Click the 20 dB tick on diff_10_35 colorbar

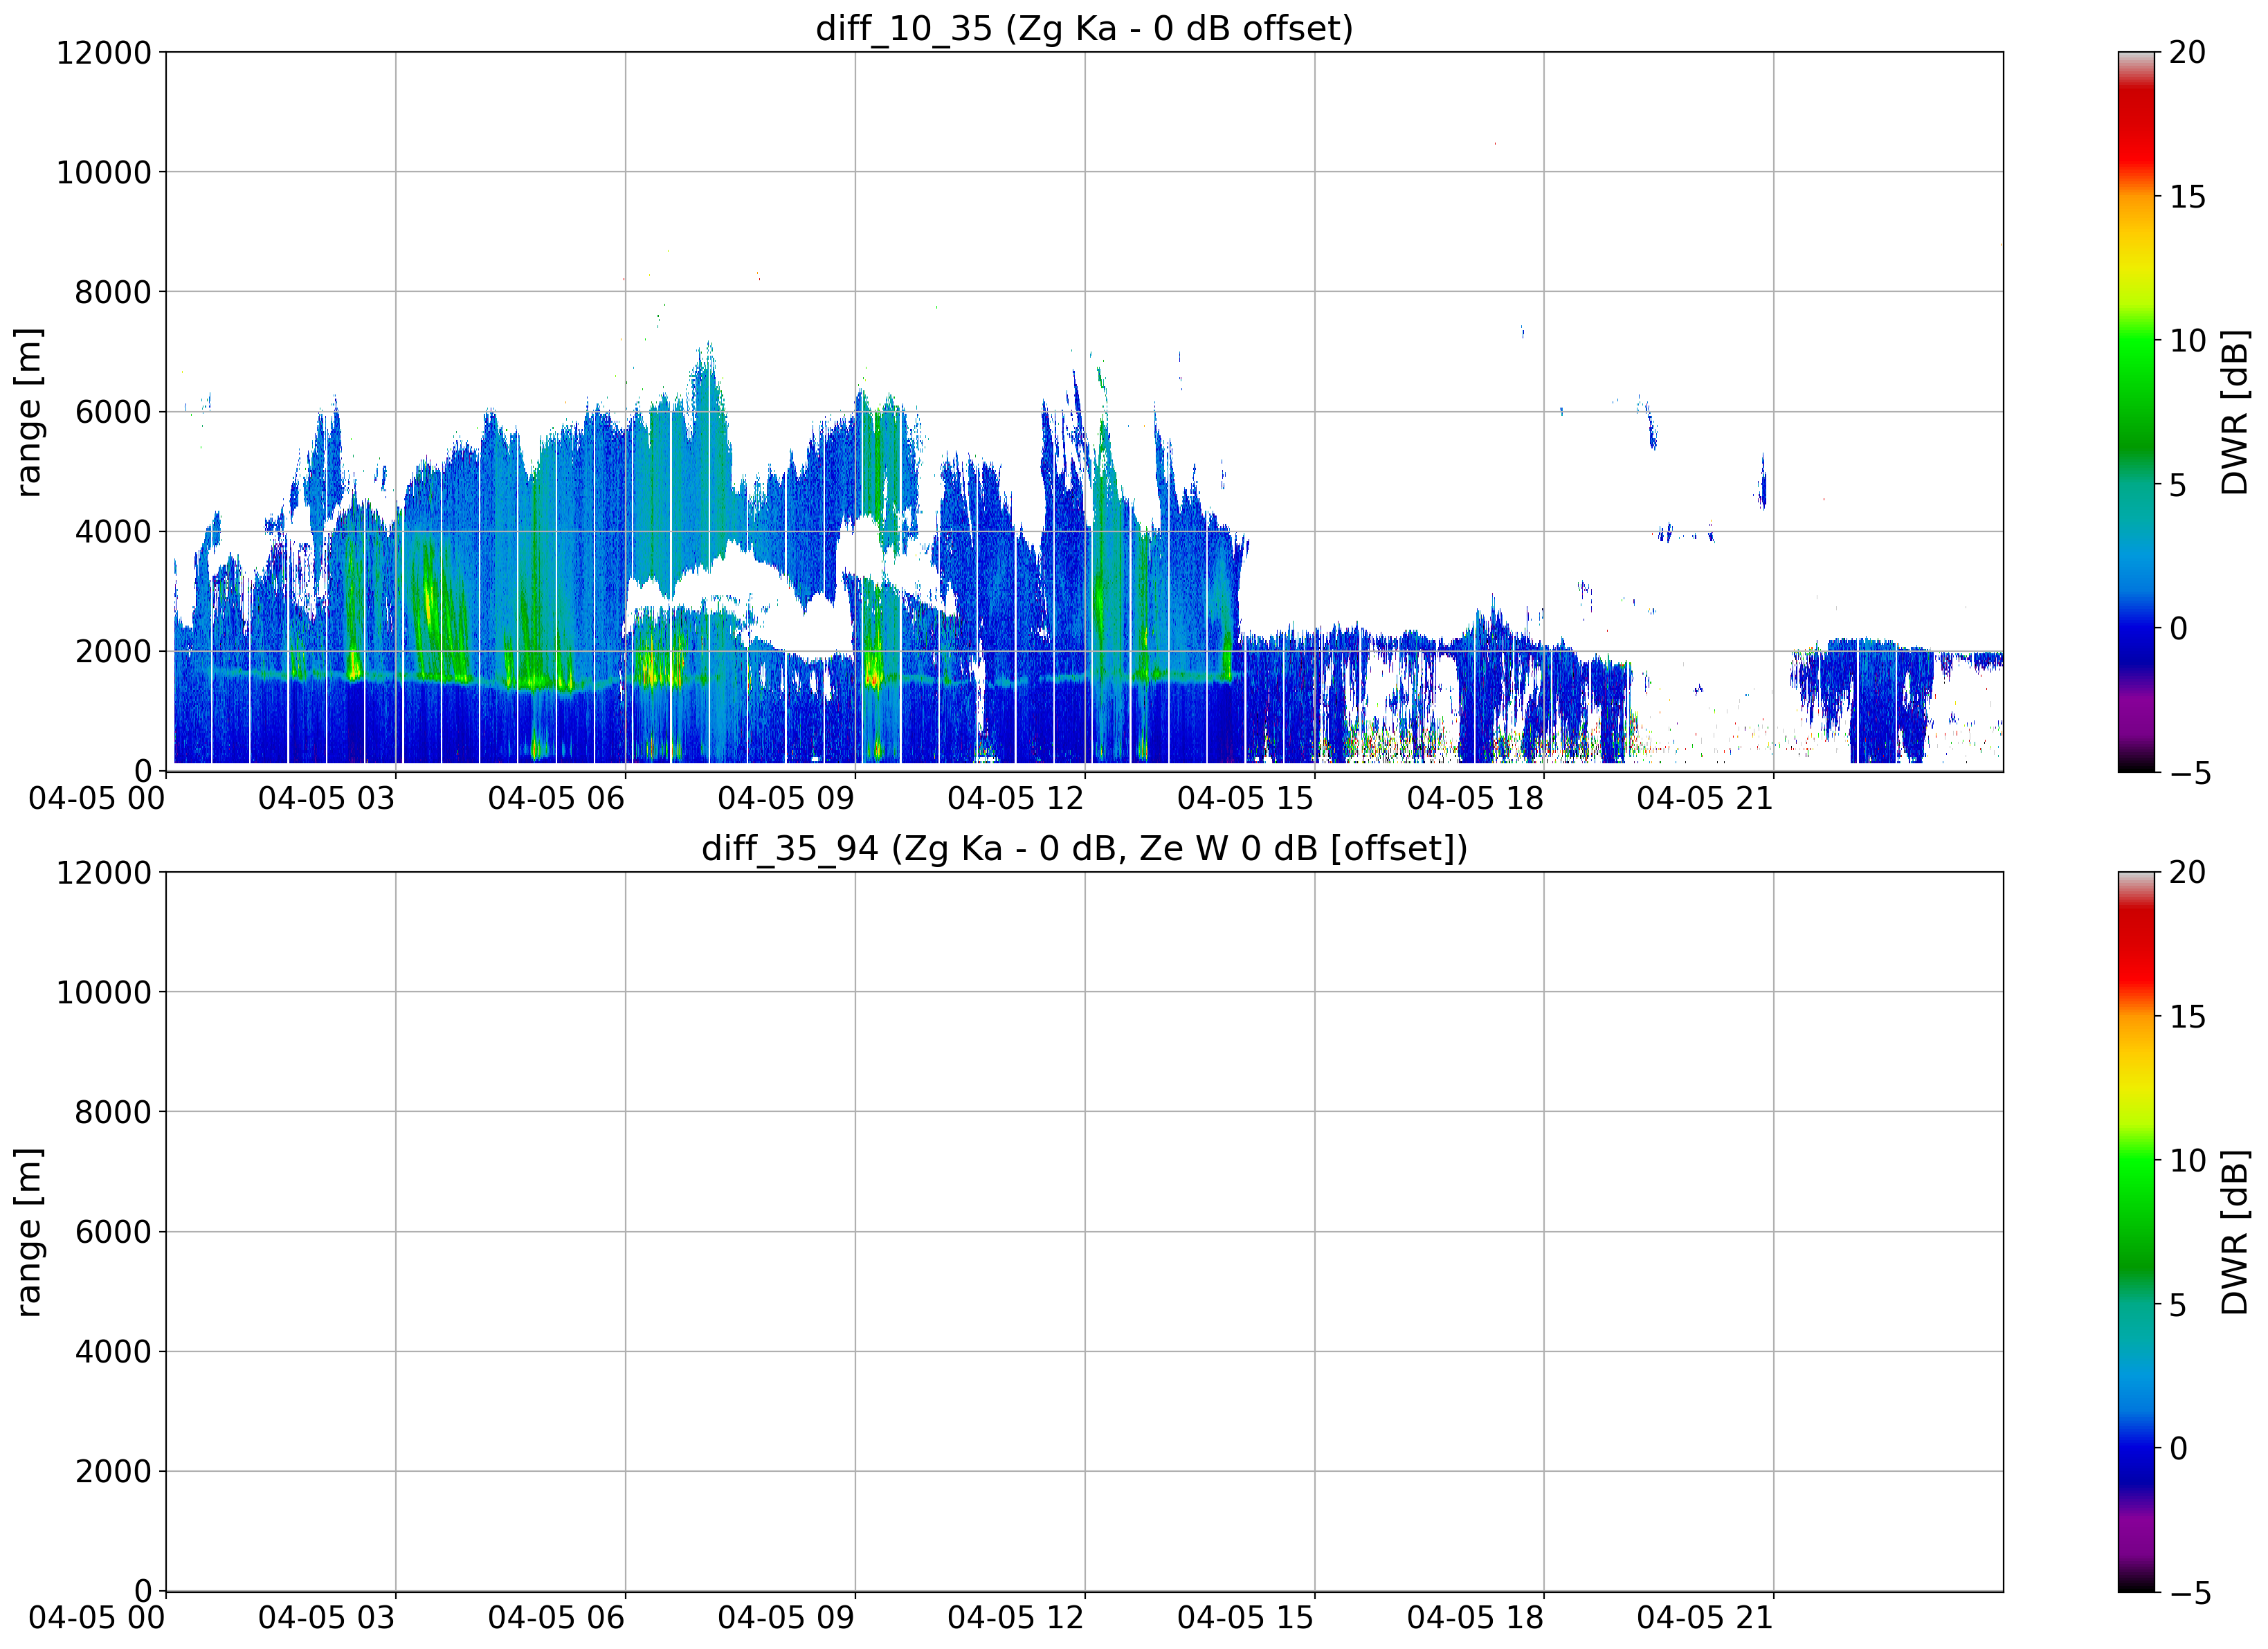click(x=2187, y=52)
